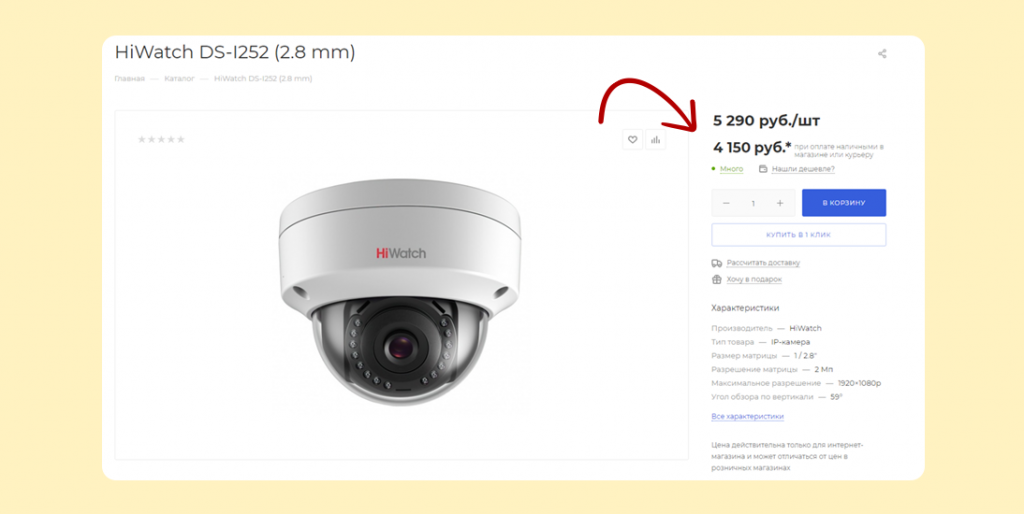The image size is (1024, 514).
Task: Open the Рассчитать доставку link
Action: [x=763, y=263]
